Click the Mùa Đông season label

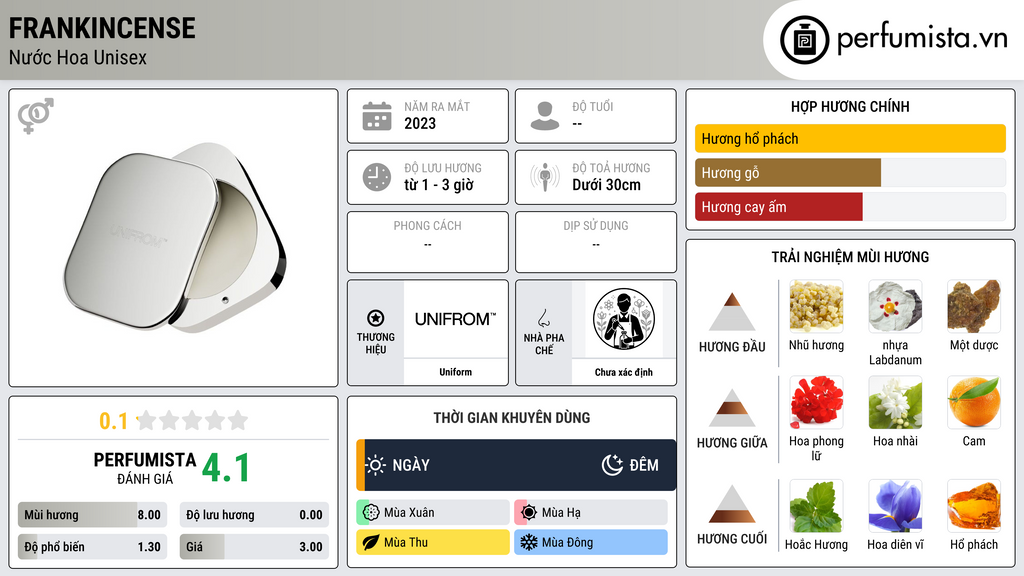point(568,542)
